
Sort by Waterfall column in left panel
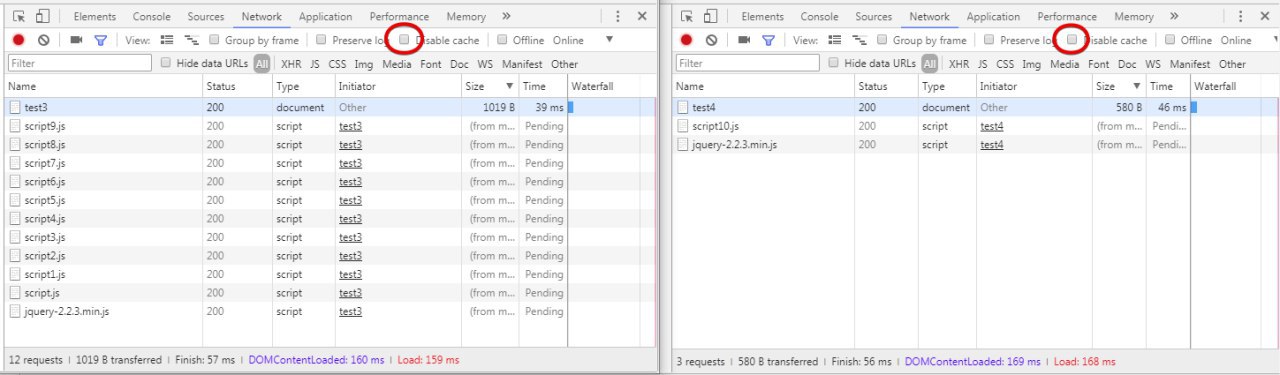point(611,87)
